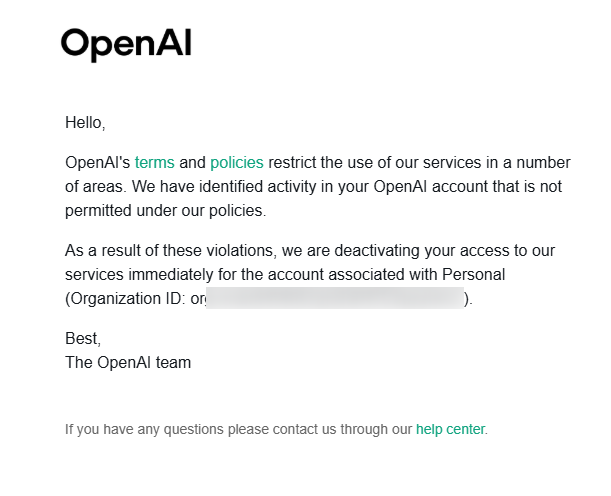611x496 pixels.
Task: Click the blurred Organization ID value
Action: tap(335, 298)
